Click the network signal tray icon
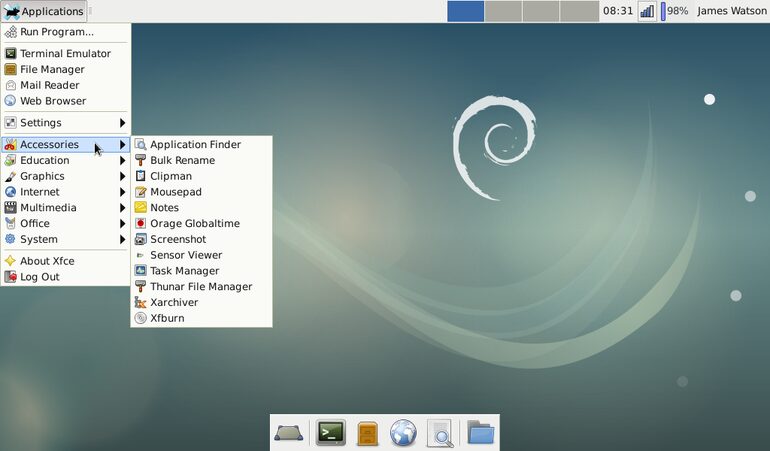Image resolution: width=770 pixels, height=451 pixels. point(647,11)
